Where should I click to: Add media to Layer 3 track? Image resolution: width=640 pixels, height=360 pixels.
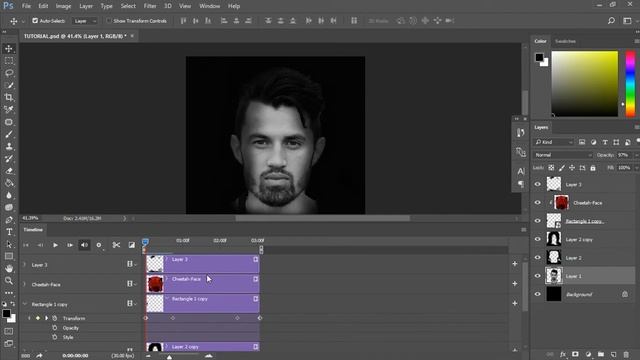point(515,264)
